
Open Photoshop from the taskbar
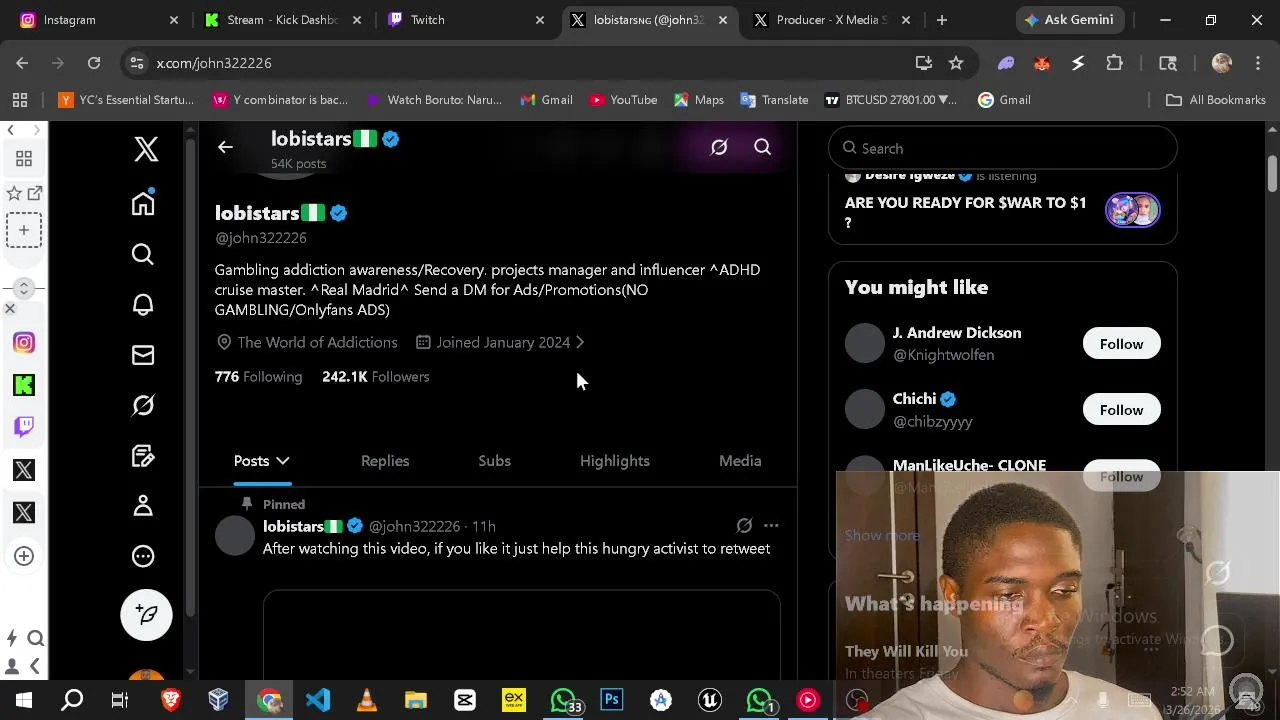tap(612, 700)
